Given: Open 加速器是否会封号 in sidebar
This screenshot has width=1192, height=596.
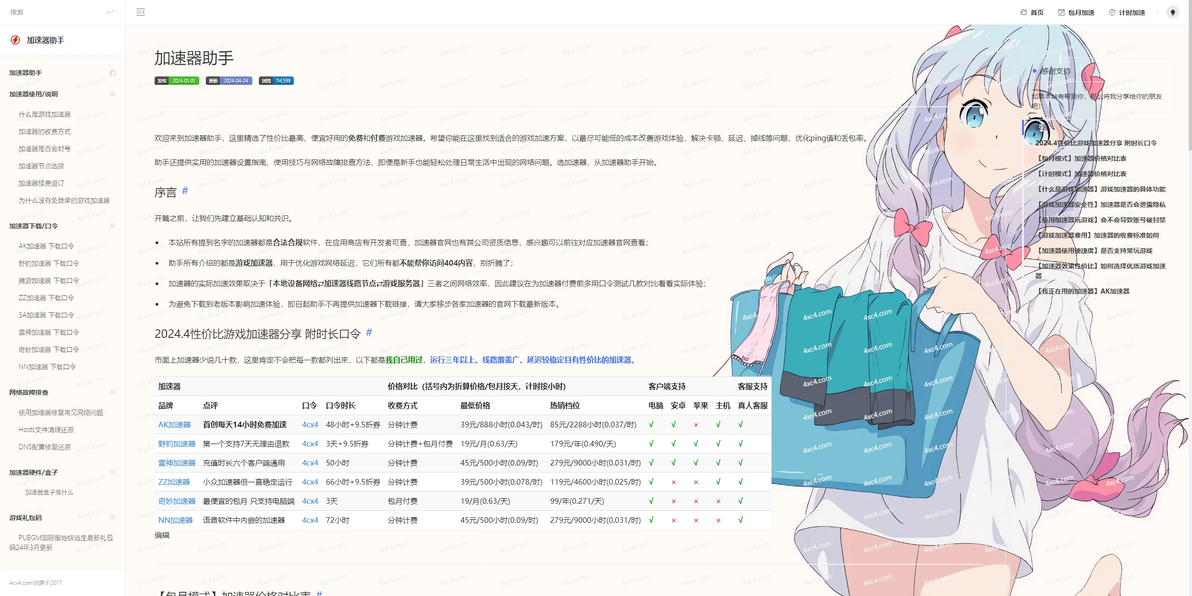Looking at the screenshot, I should click(x=44, y=149).
